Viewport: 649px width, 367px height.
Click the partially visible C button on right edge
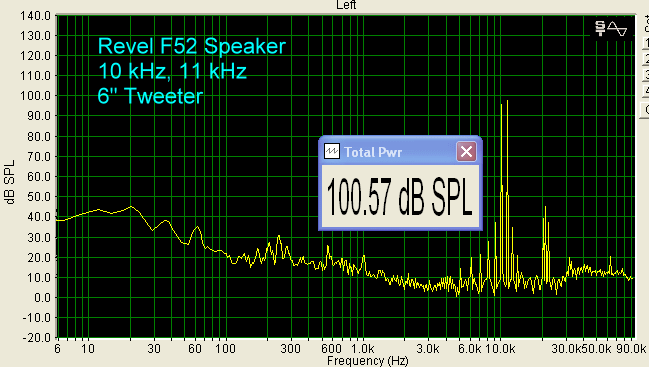[x=646, y=110]
